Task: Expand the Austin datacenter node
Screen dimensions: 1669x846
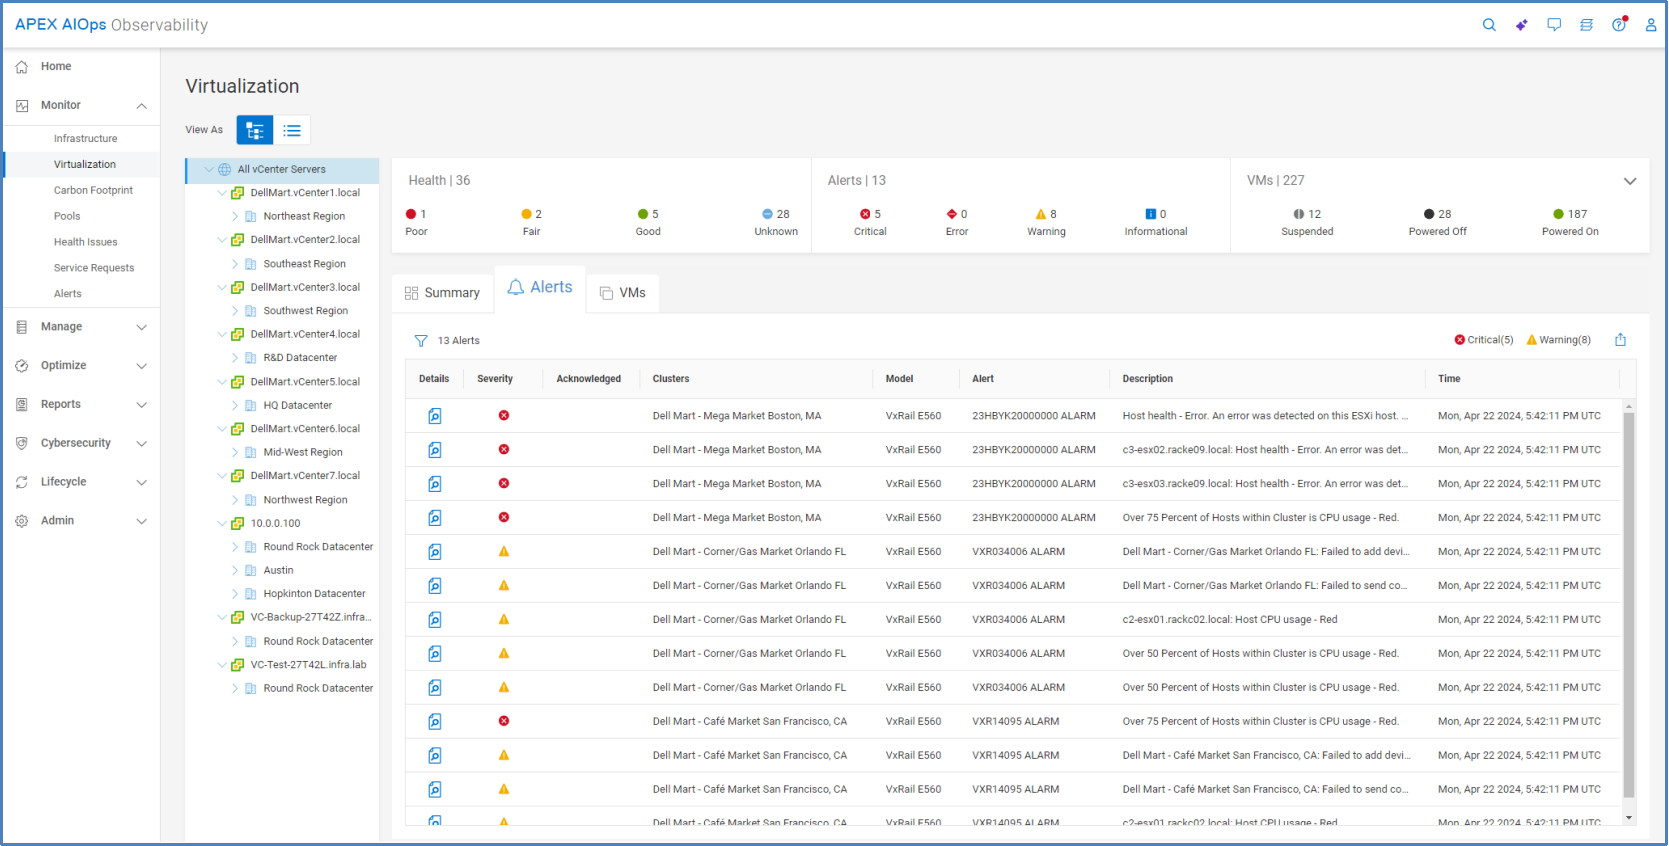Action: coord(235,570)
